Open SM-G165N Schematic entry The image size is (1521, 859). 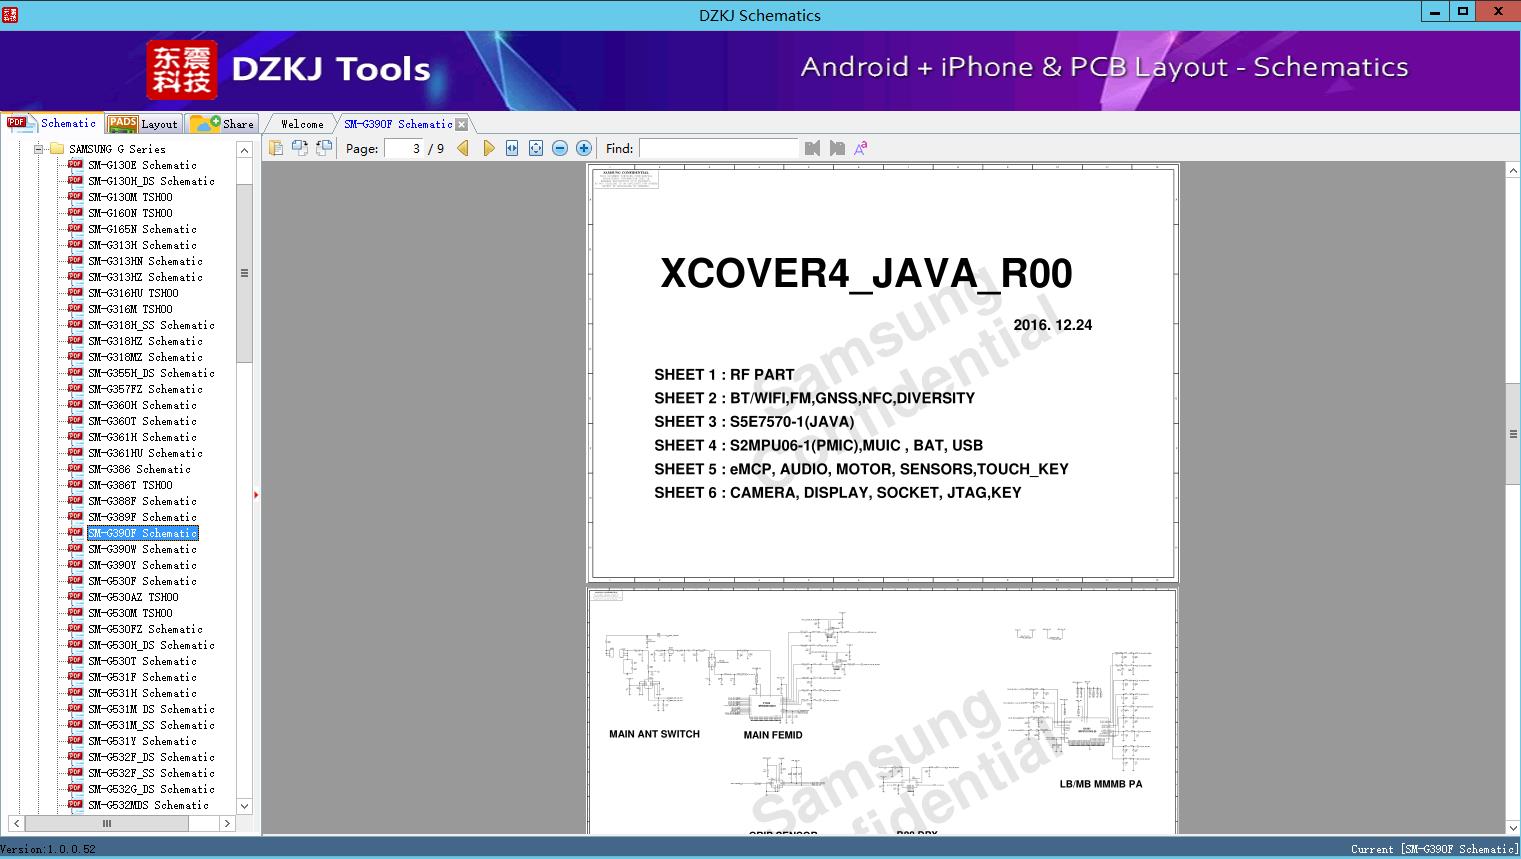142,229
